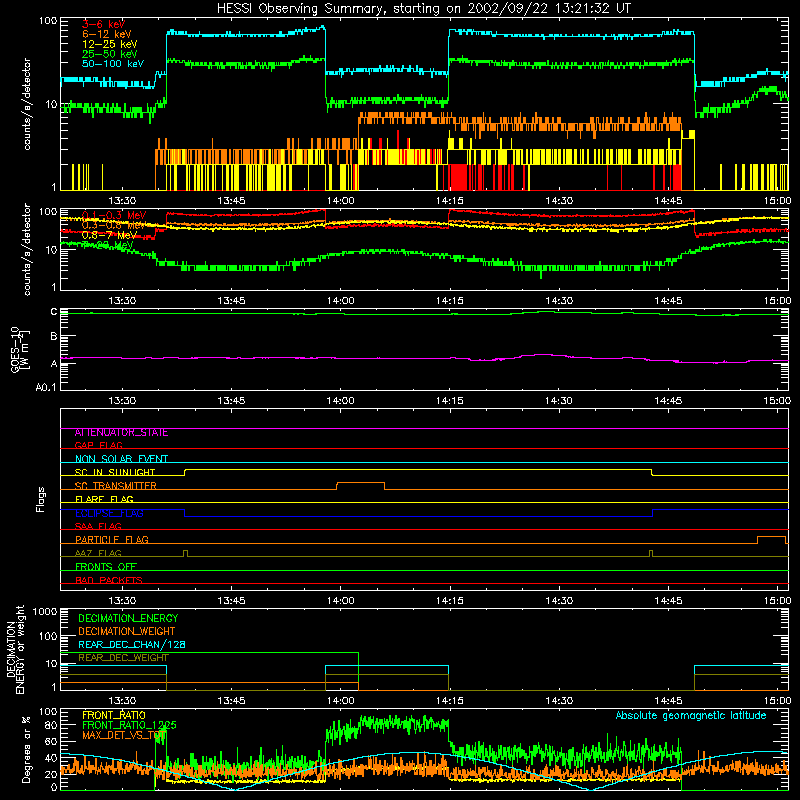Click the REAR_DEC_WEIGHT legend label
Image resolution: width=800 pixels, height=800 pixels.
123,658
